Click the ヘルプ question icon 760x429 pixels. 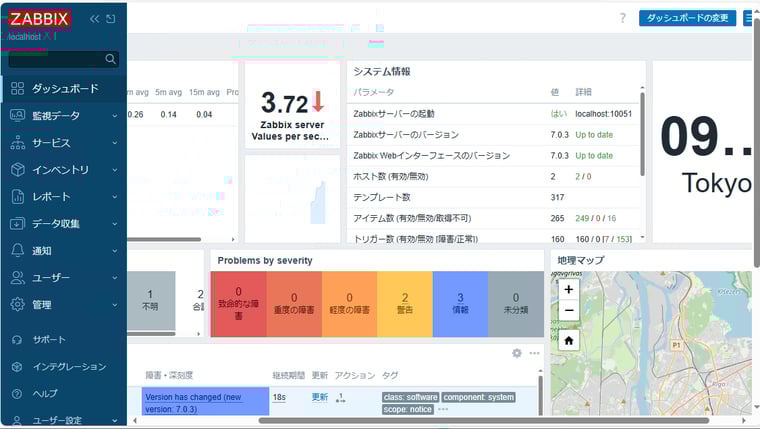tap(17, 394)
